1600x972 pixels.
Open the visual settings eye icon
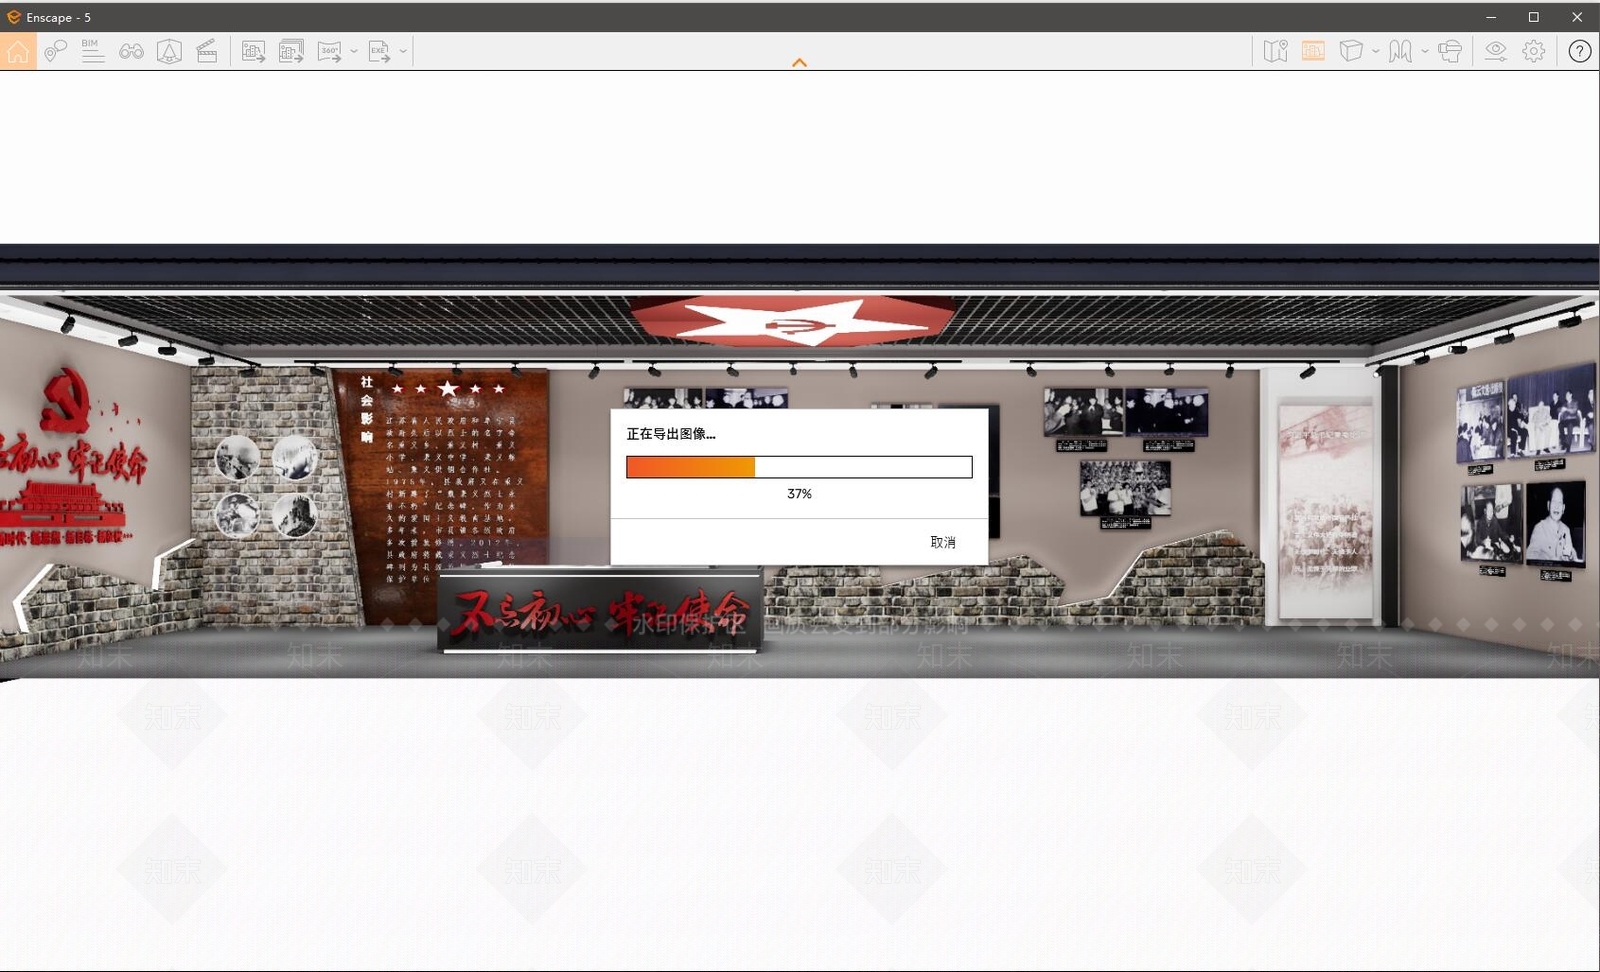tap(1495, 51)
